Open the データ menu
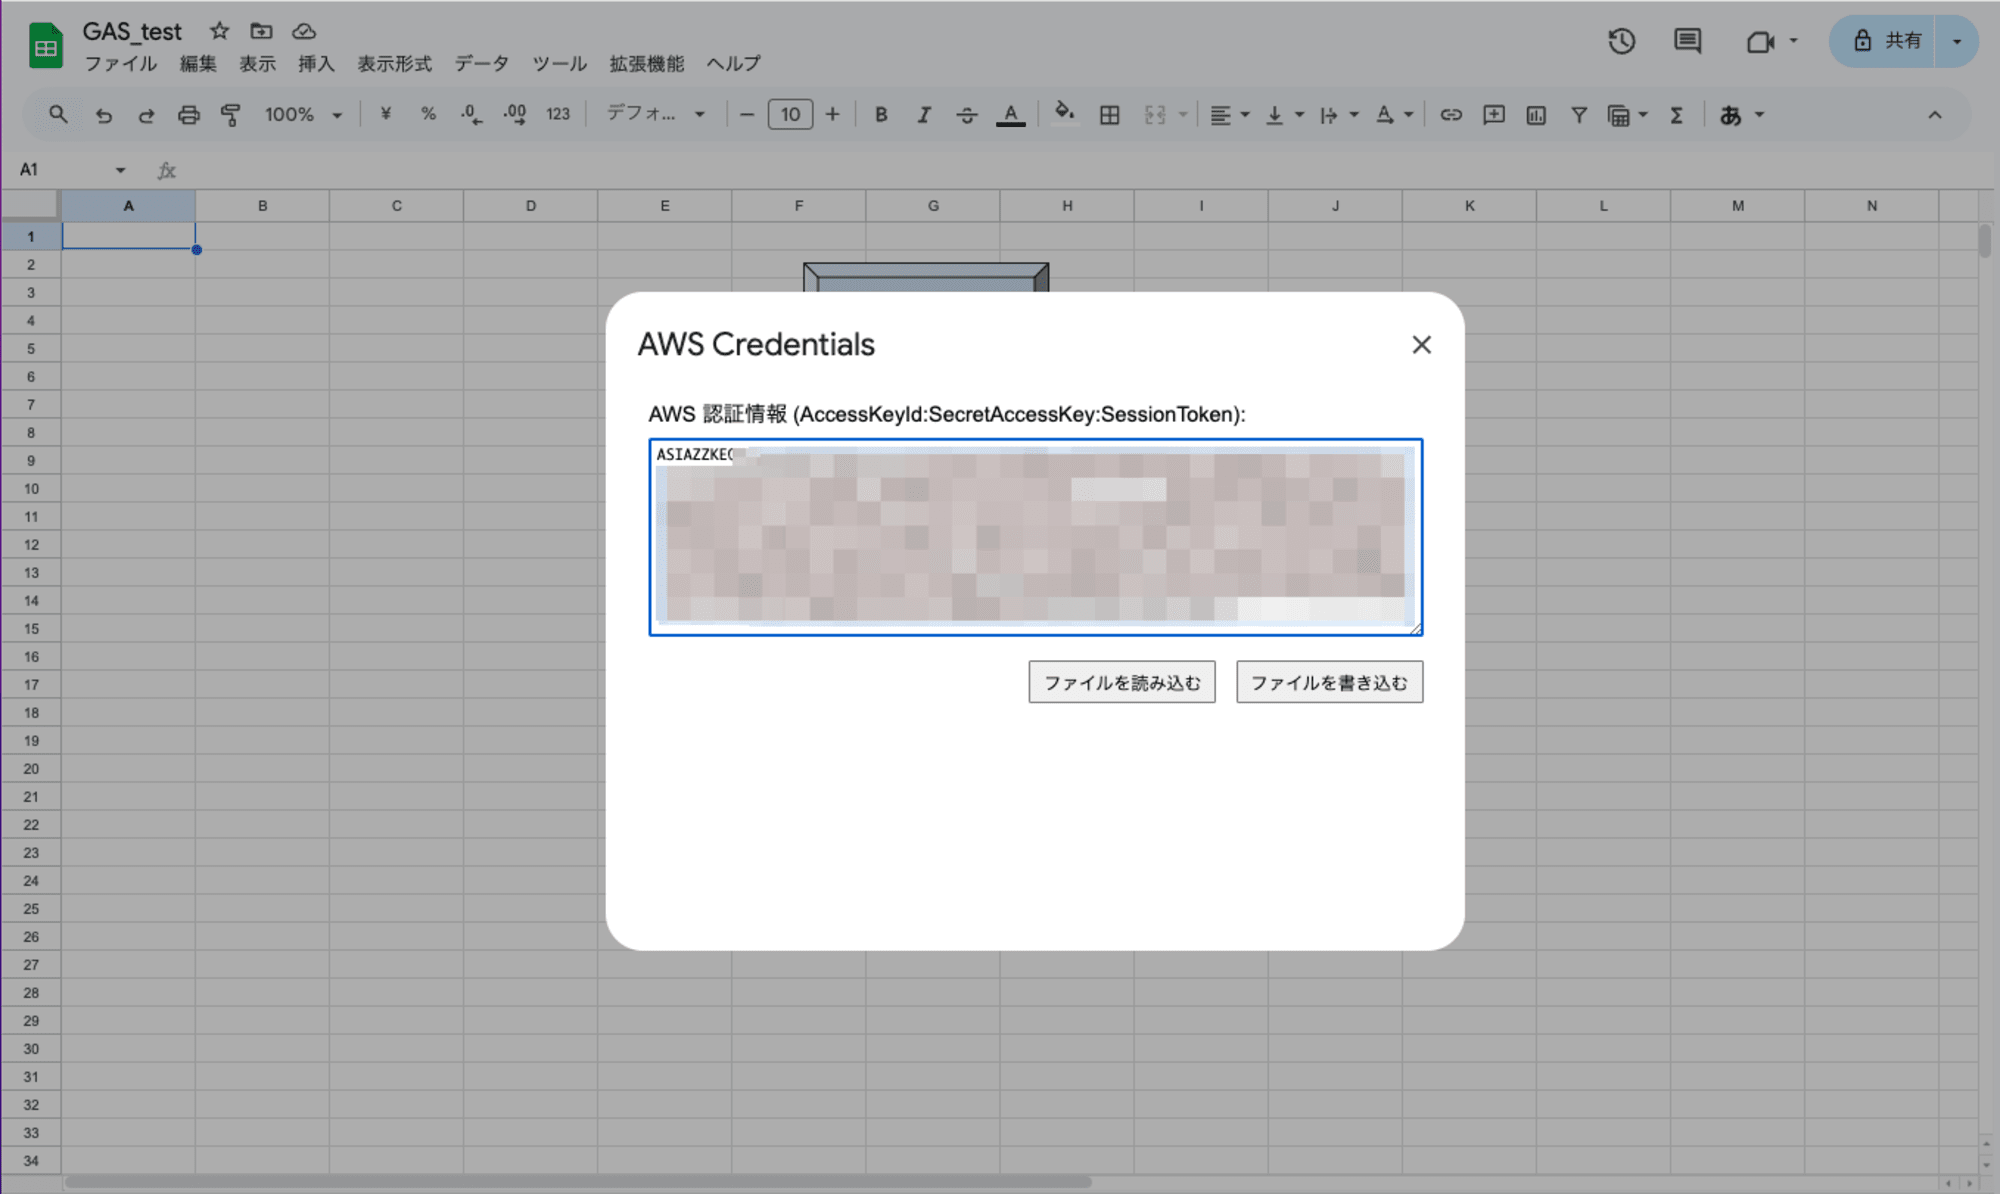The image size is (2000, 1194). point(482,63)
